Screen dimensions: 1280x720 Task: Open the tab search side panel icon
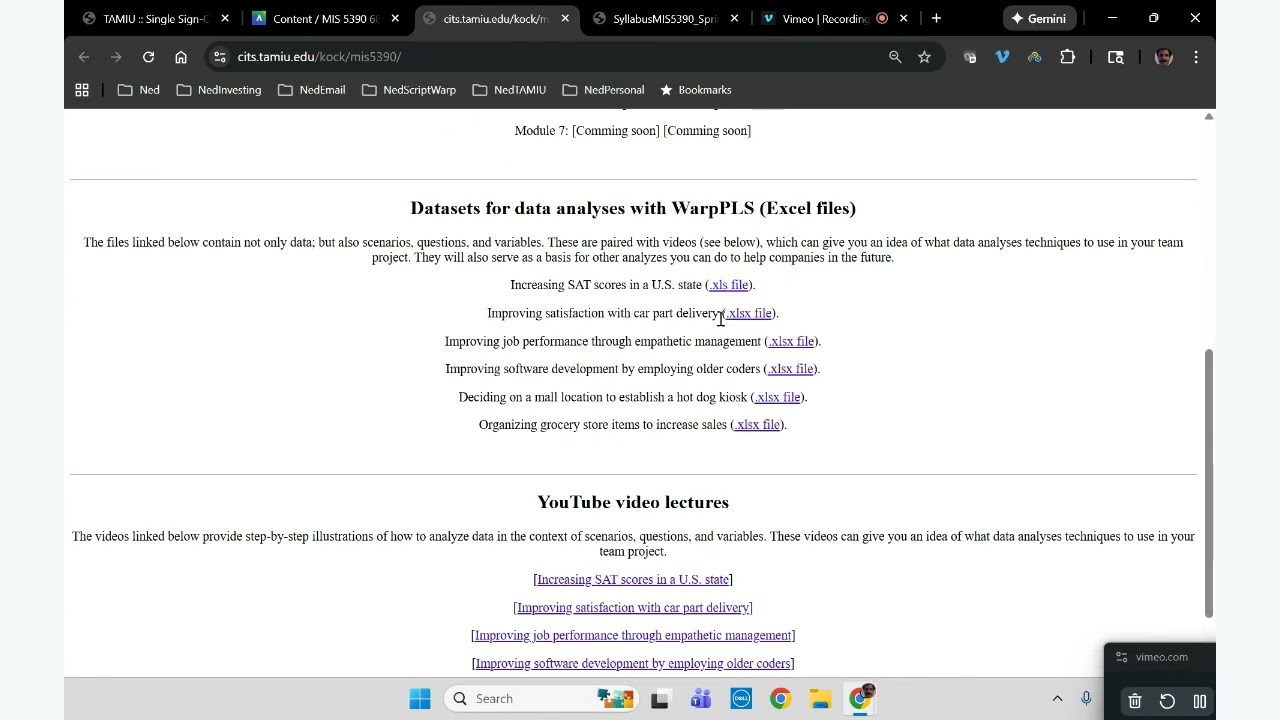pyautogui.click(x=1115, y=57)
